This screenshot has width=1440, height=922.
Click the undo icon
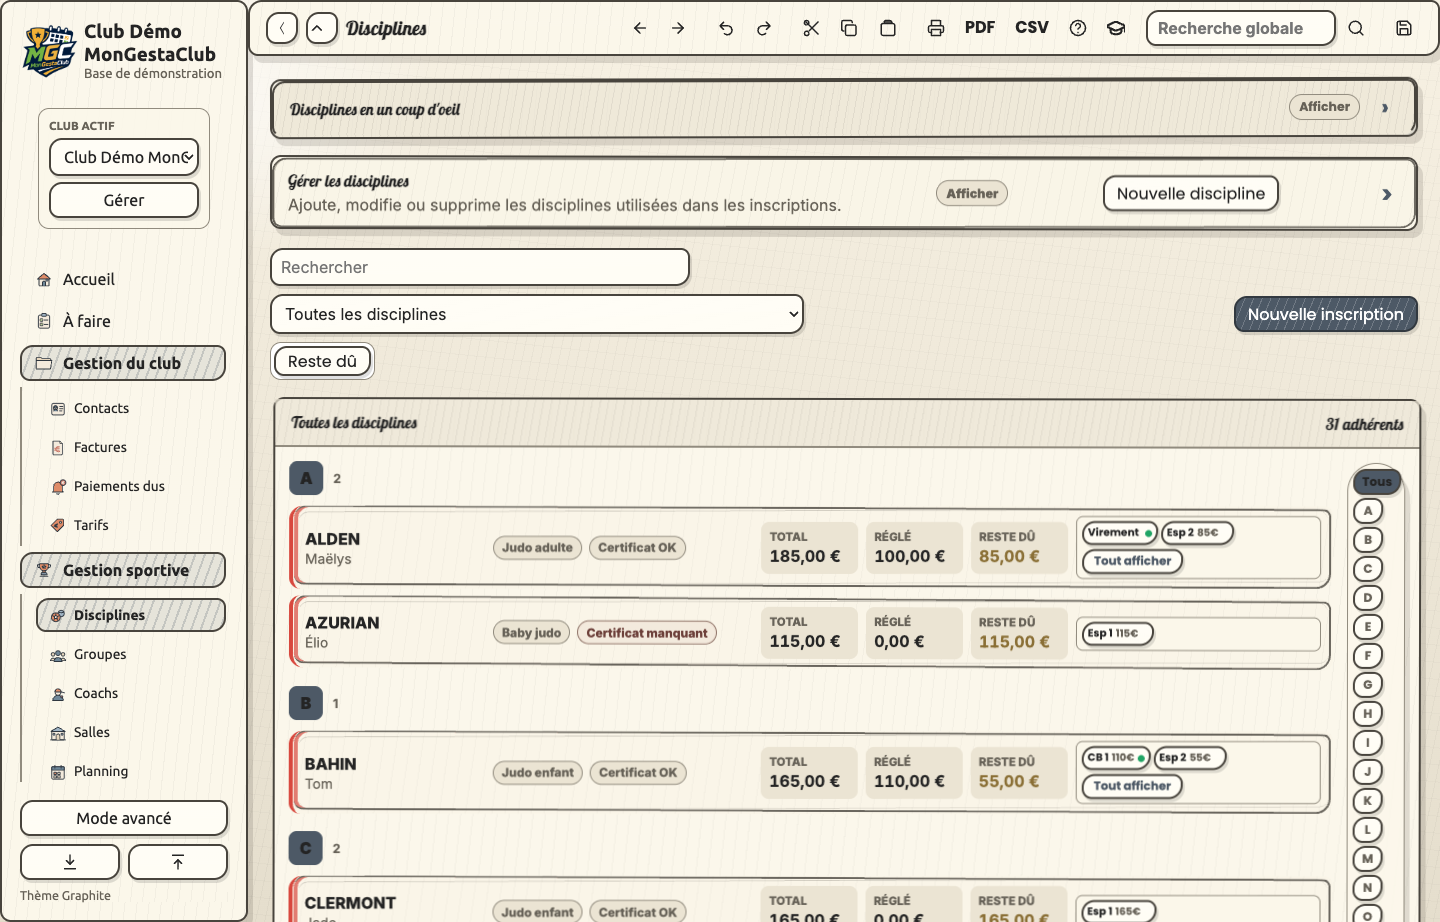[x=726, y=28]
